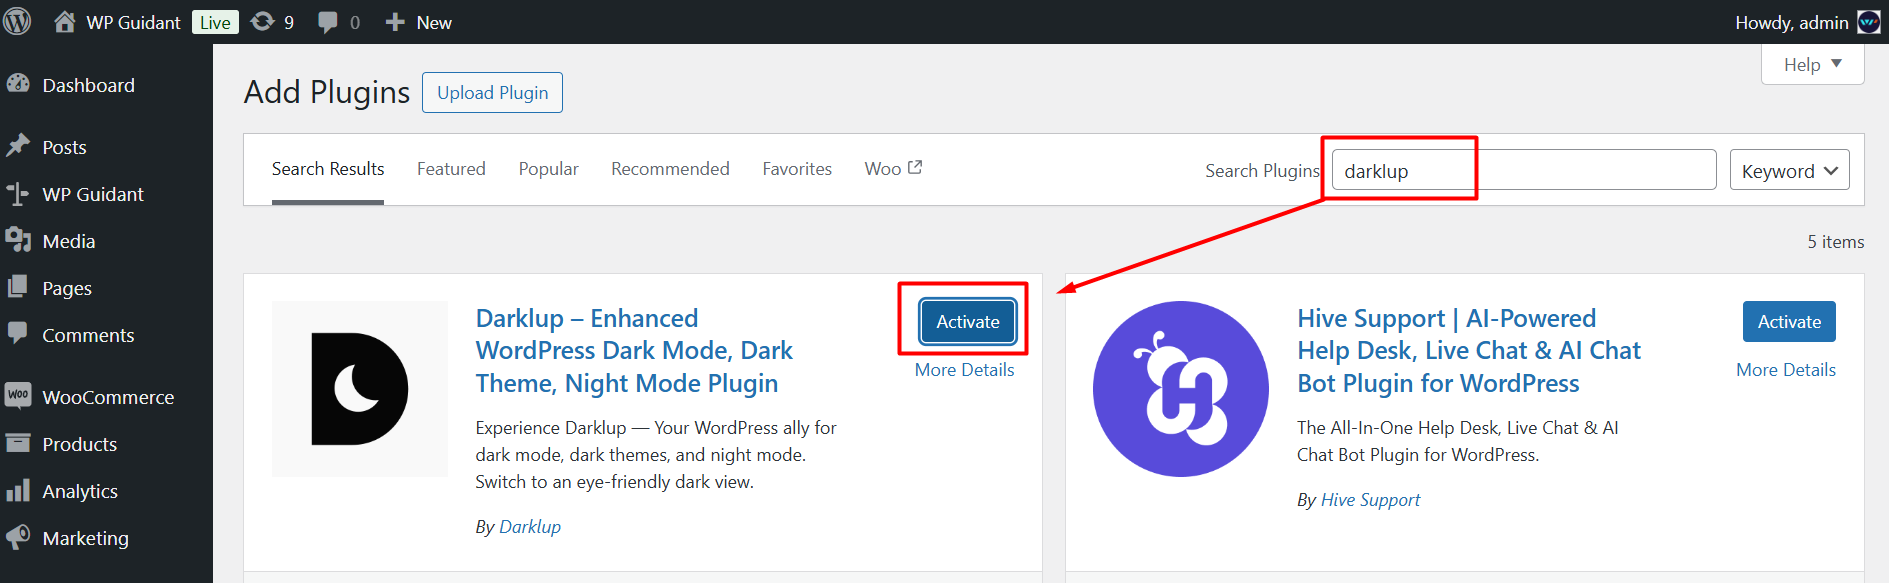This screenshot has height=583, width=1889.
Task: Click the Live status badge
Action: click(x=215, y=22)
